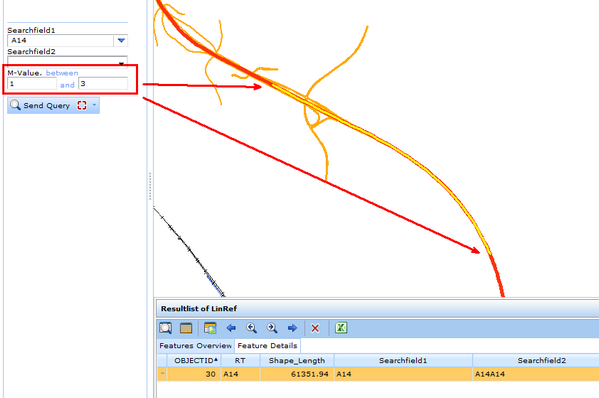The width and height of the screenshot is (599, 398).
Task: Click the map picture icon in result toolbar
Action: pyautogui.click(x=210, y=328)
